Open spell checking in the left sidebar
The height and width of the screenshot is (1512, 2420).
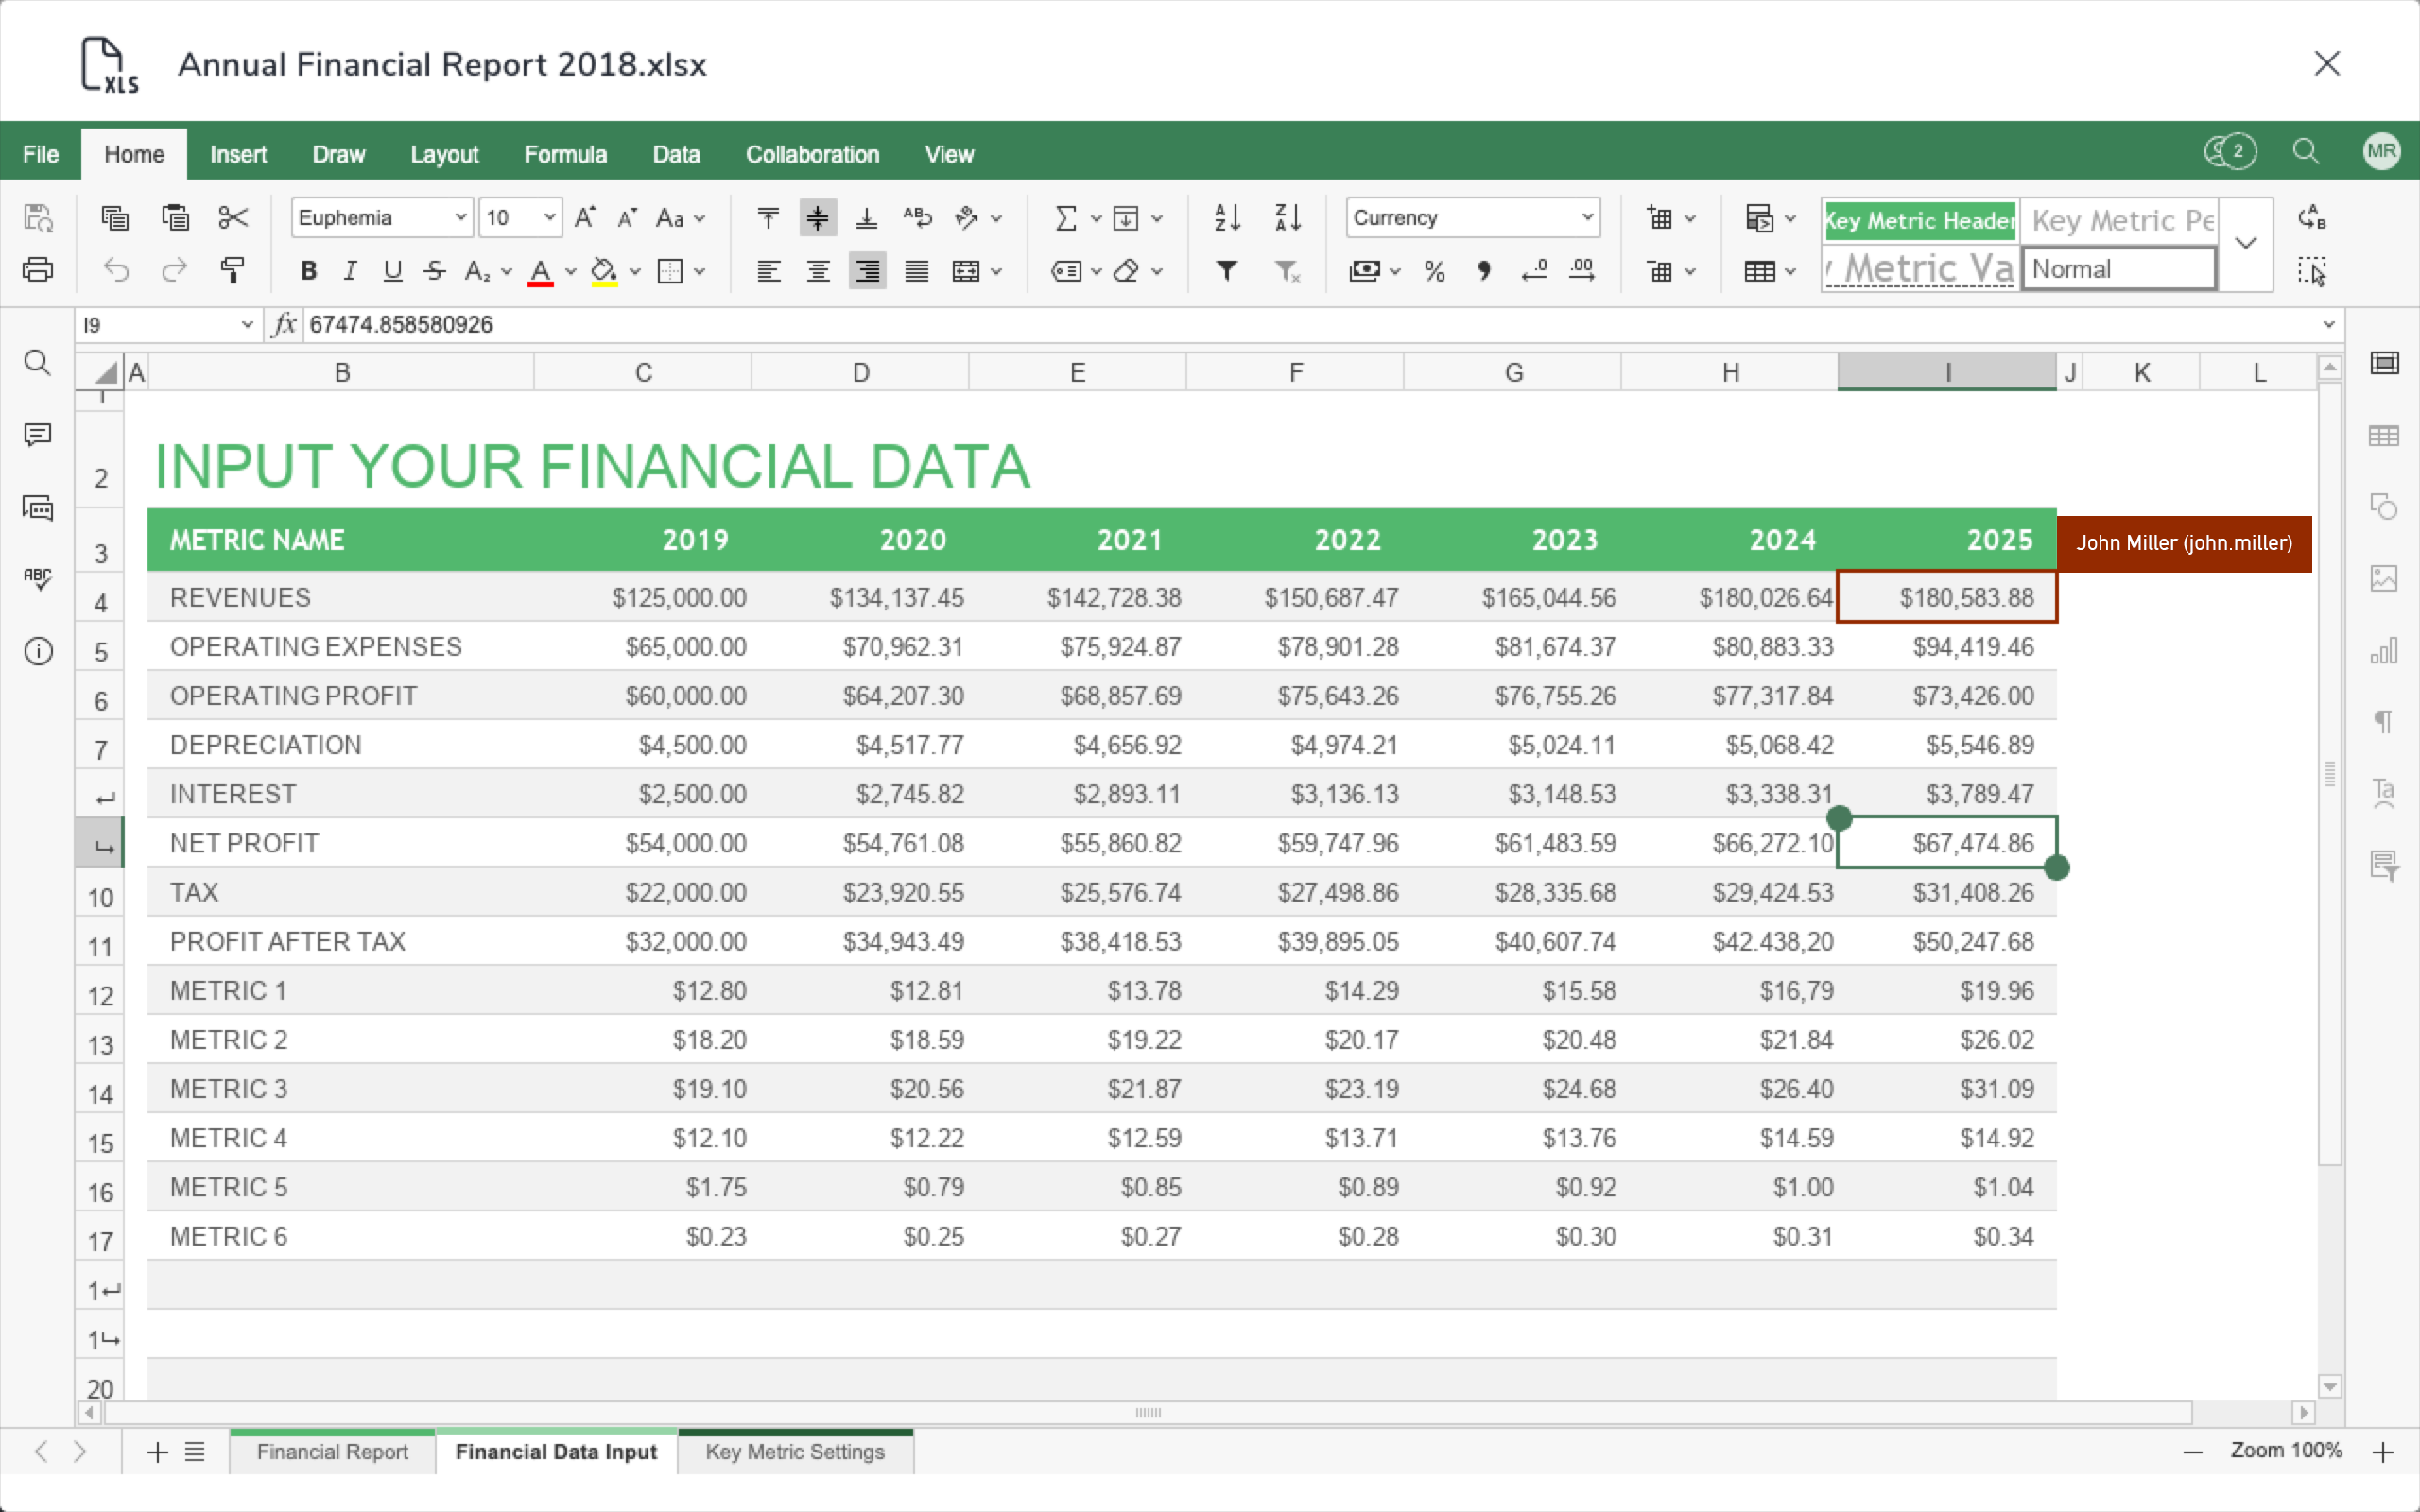coord(37,578)
